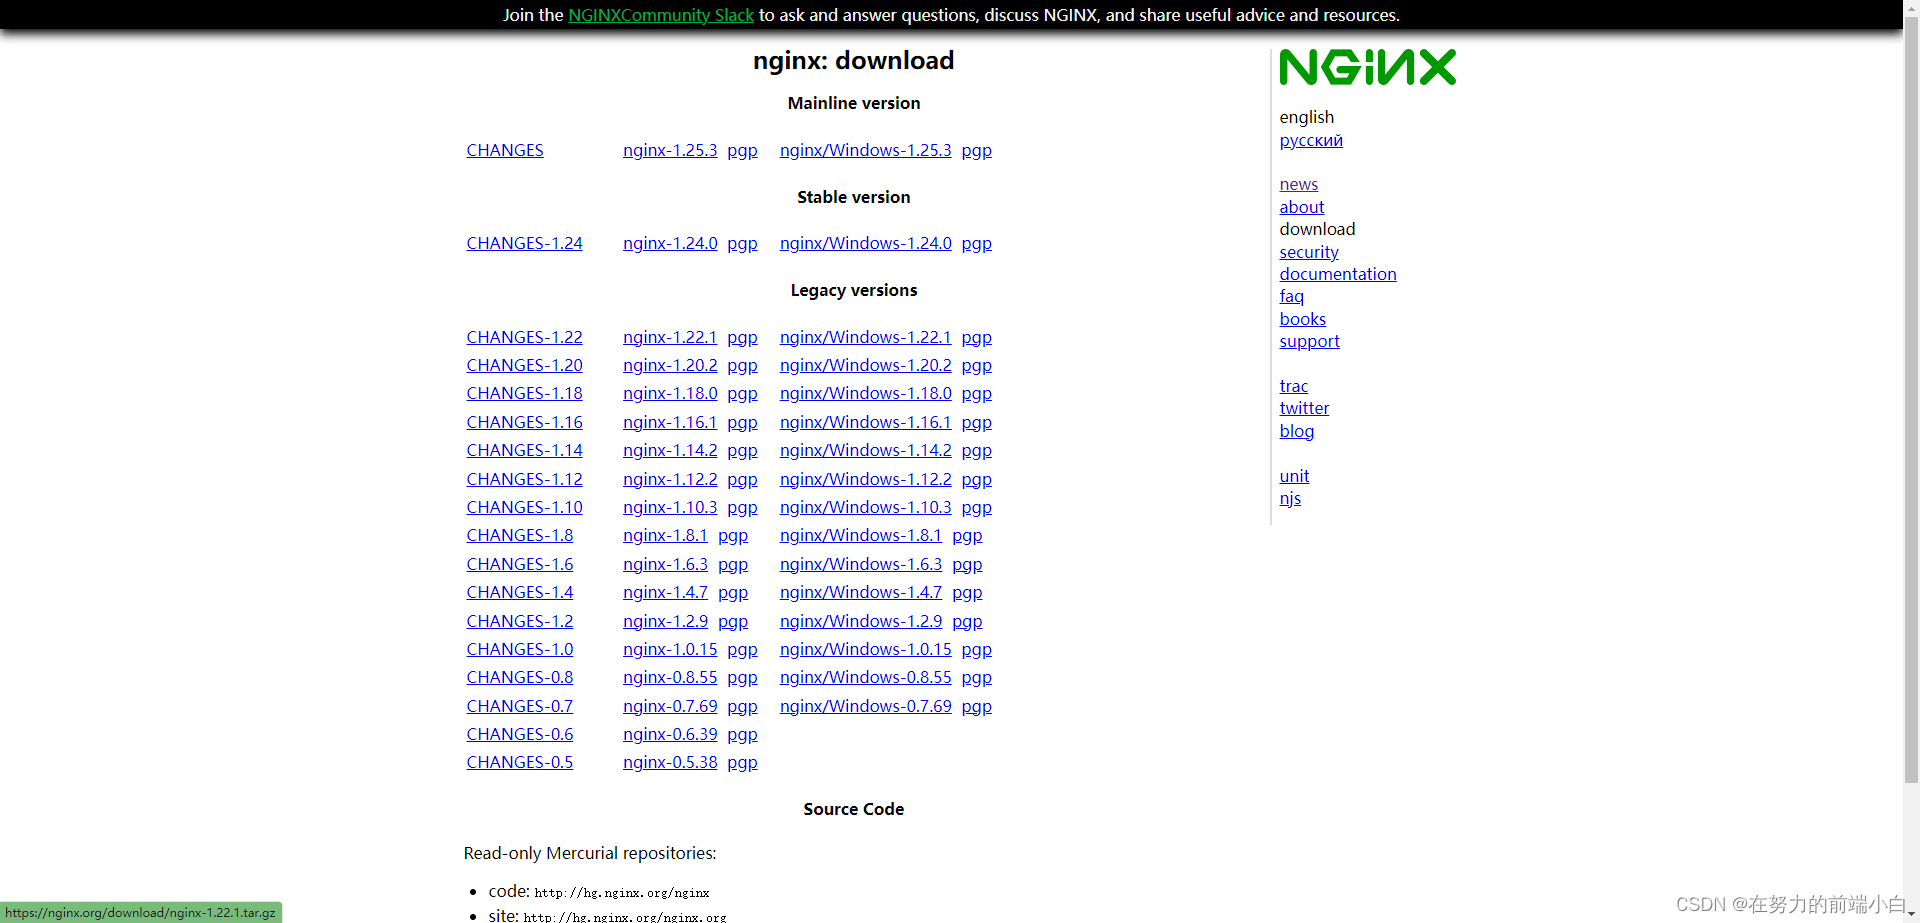1920x923 pixels.
Task: Download nginx/Windows-1.22.1
Action: 866,337
